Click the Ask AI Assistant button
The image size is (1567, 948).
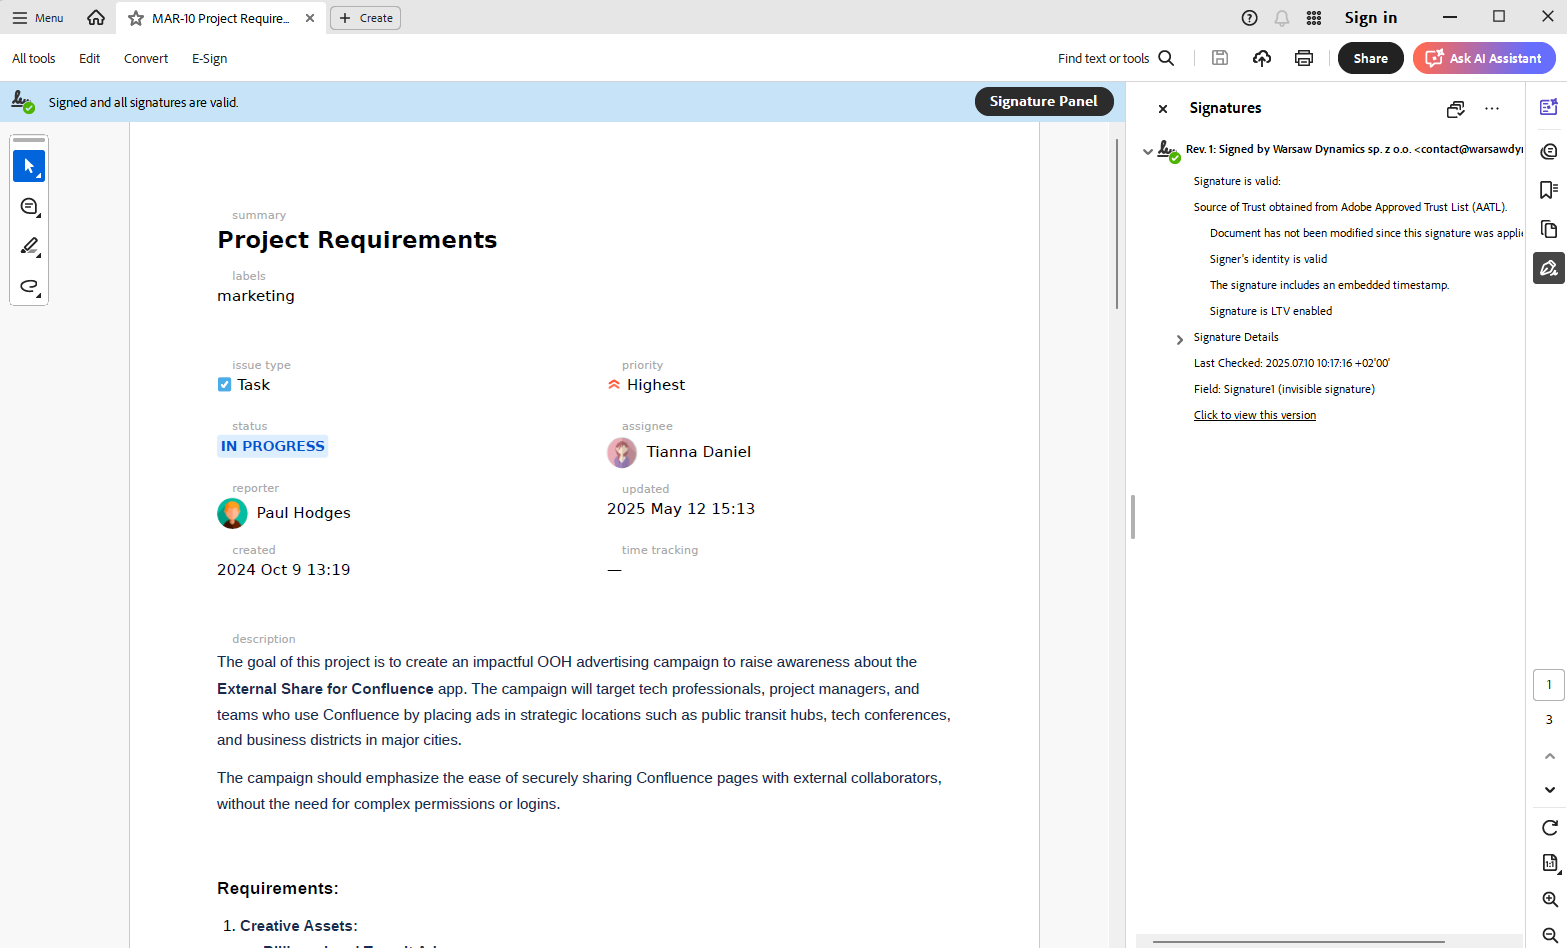(1484, 58)
